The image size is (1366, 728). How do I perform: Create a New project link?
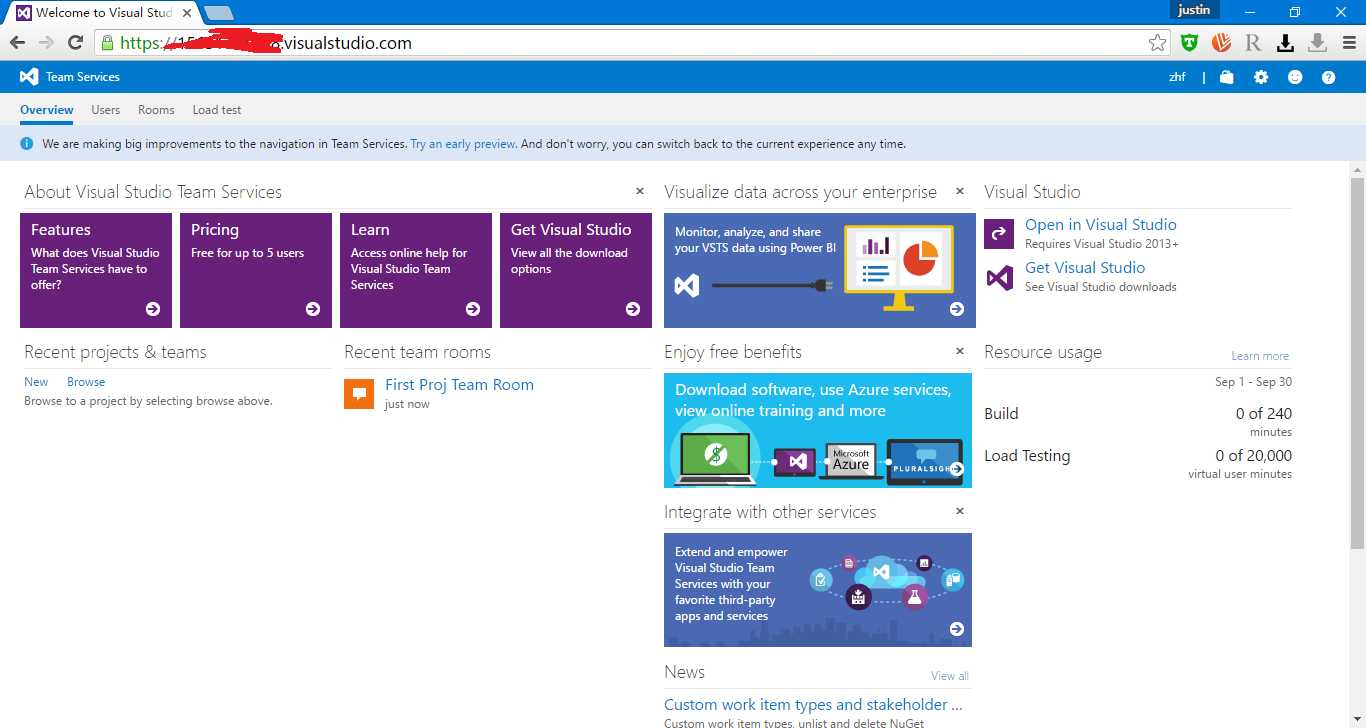click(36, 382)
